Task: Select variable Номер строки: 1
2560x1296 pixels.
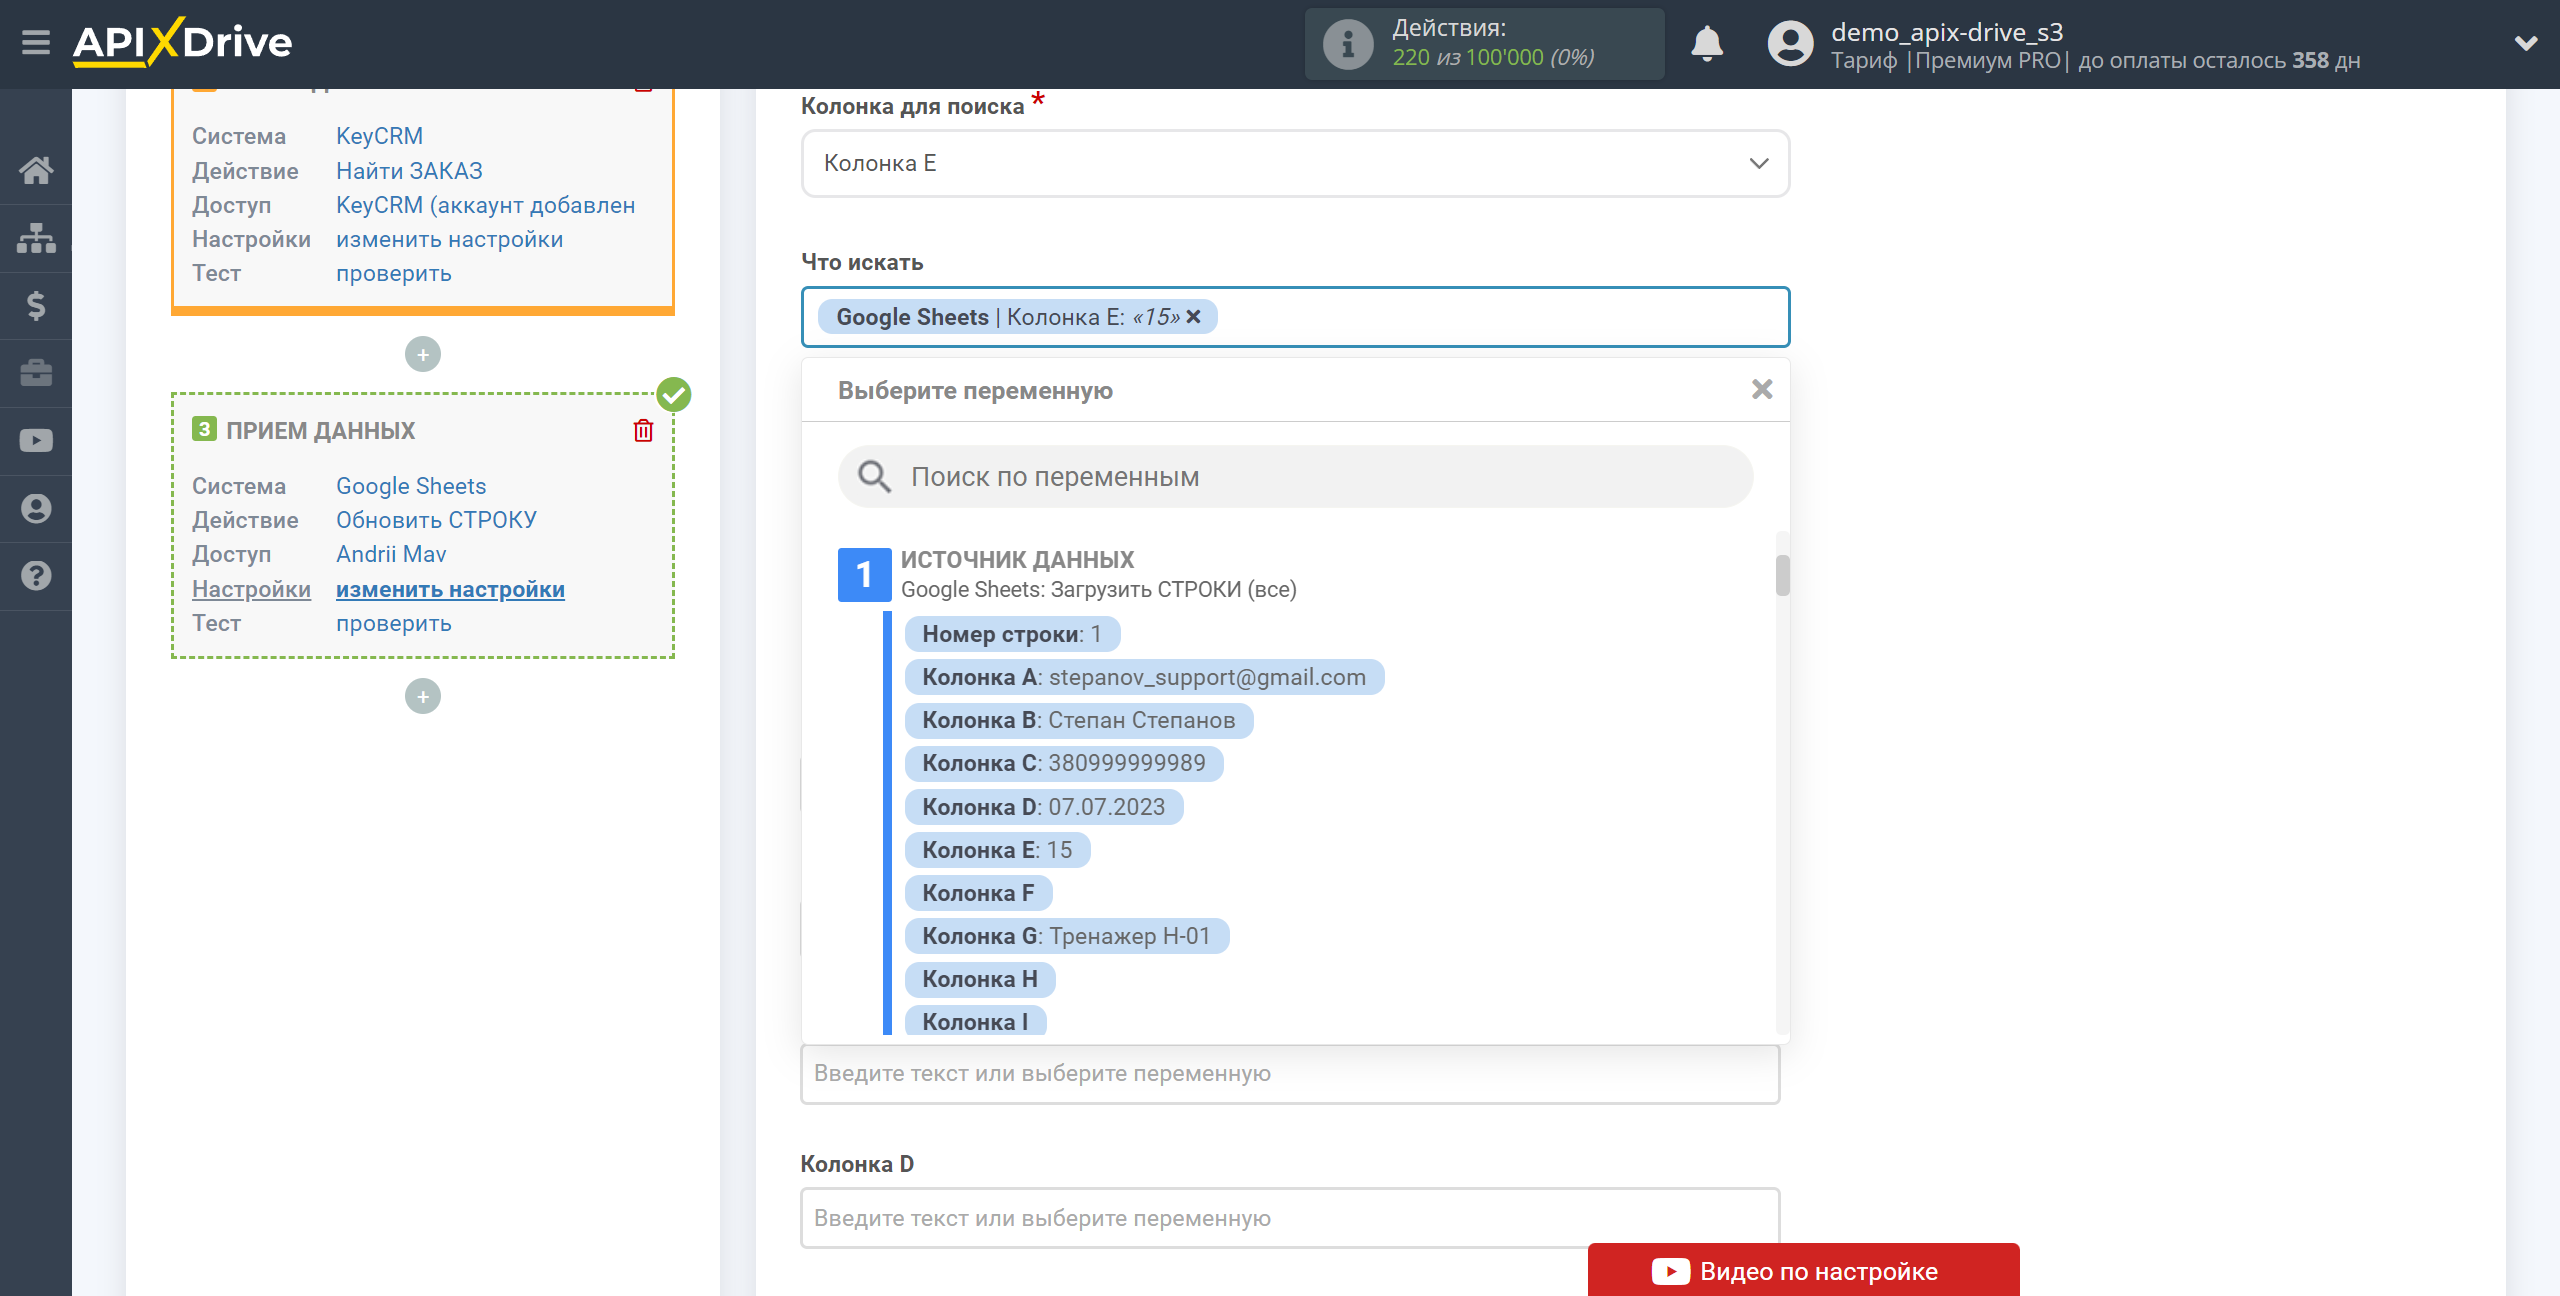Action: coord(1012,634)
